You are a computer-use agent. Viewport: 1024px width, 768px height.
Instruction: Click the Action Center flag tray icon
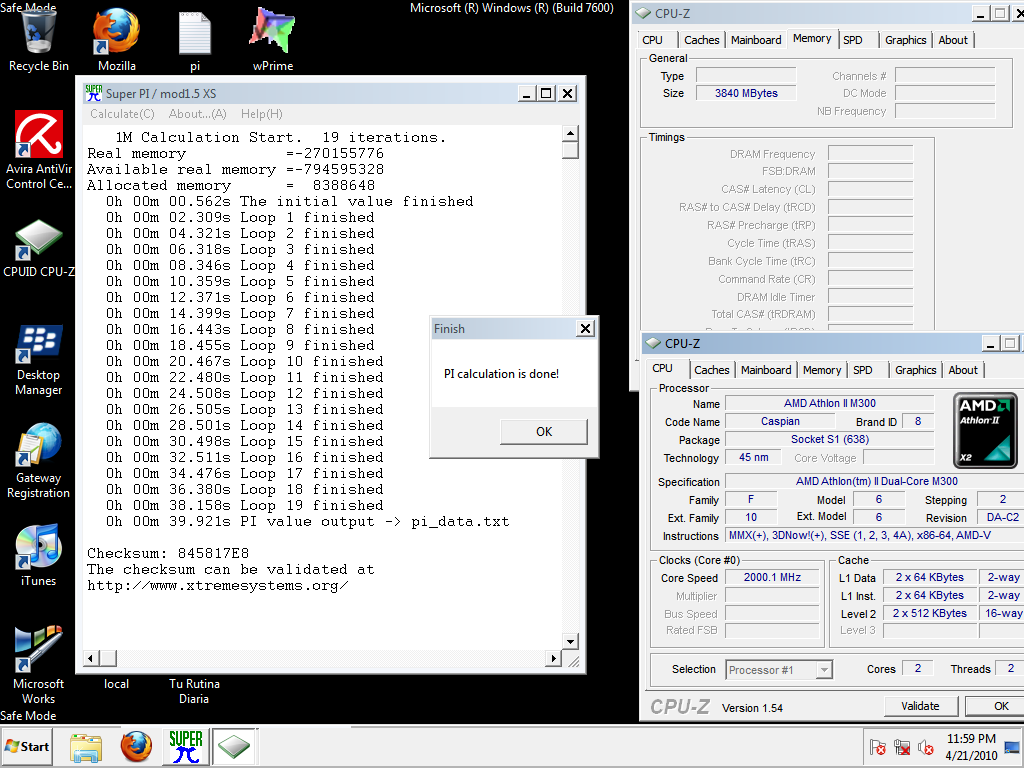877,746
